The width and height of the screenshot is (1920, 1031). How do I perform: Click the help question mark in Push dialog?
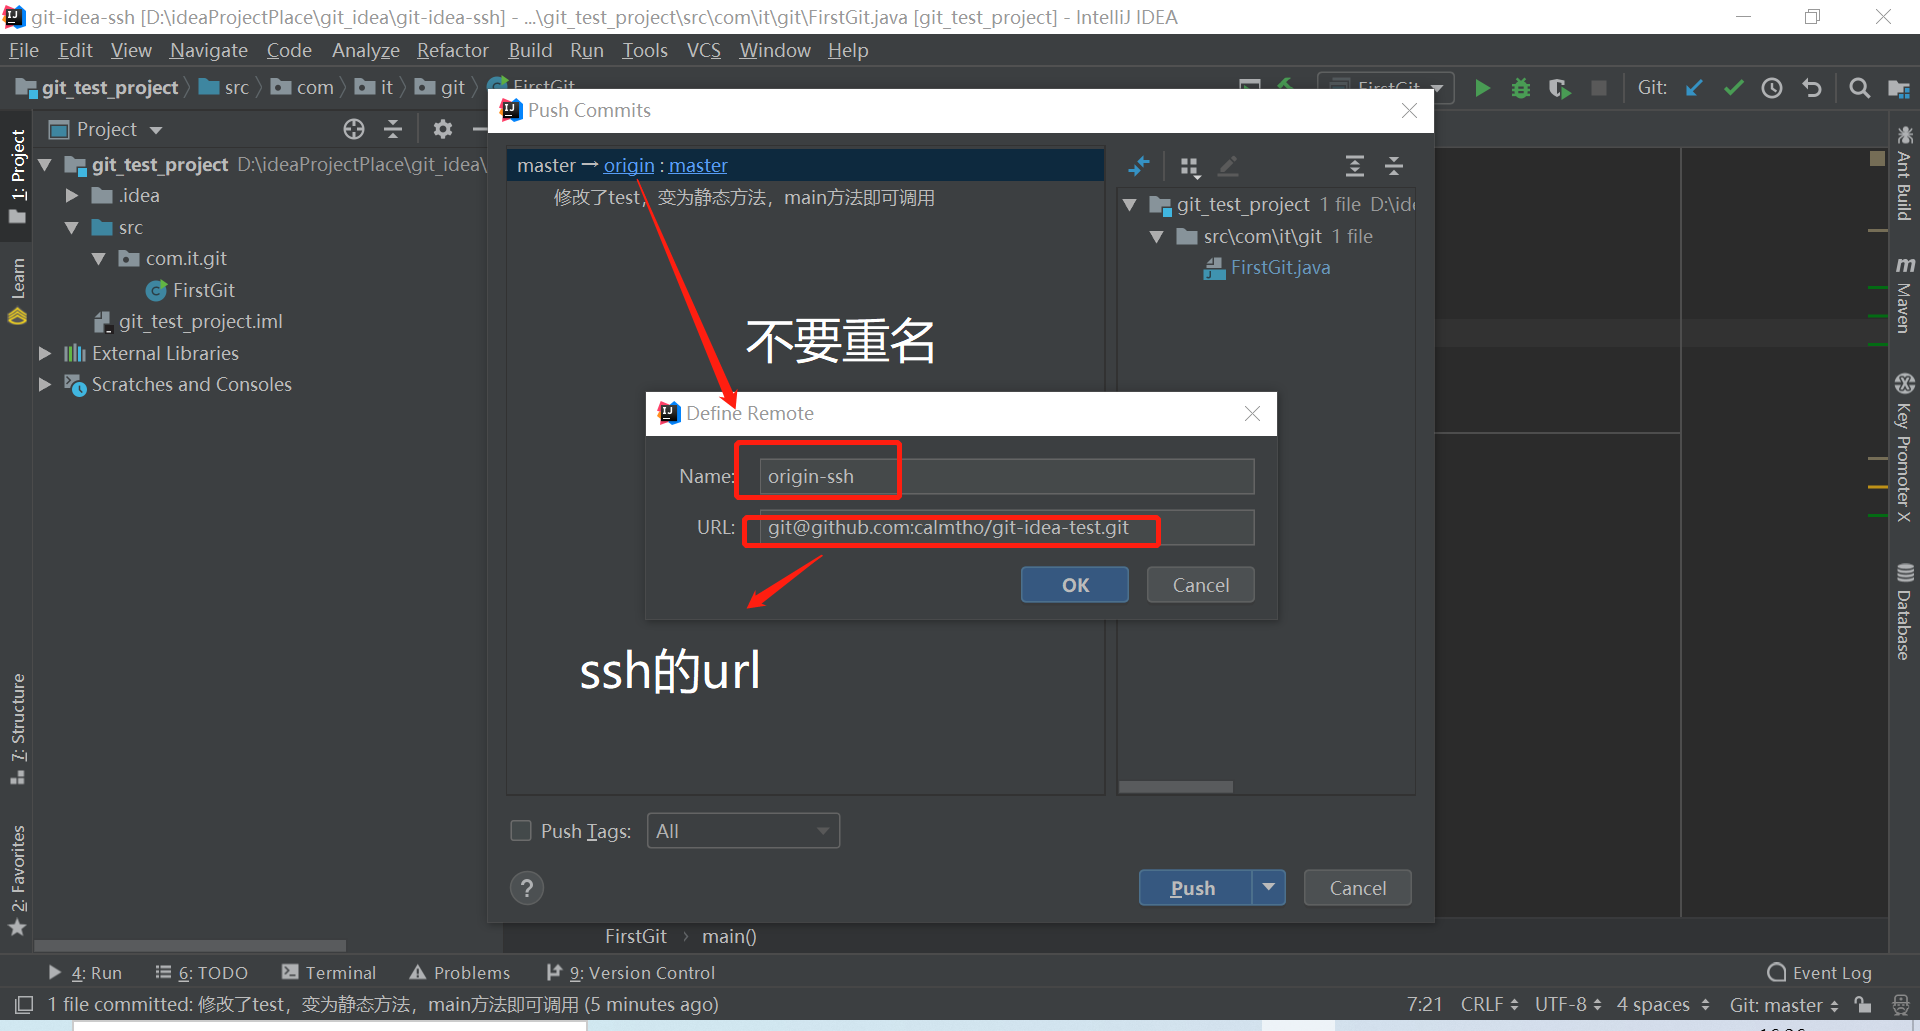tap(527, 887)
